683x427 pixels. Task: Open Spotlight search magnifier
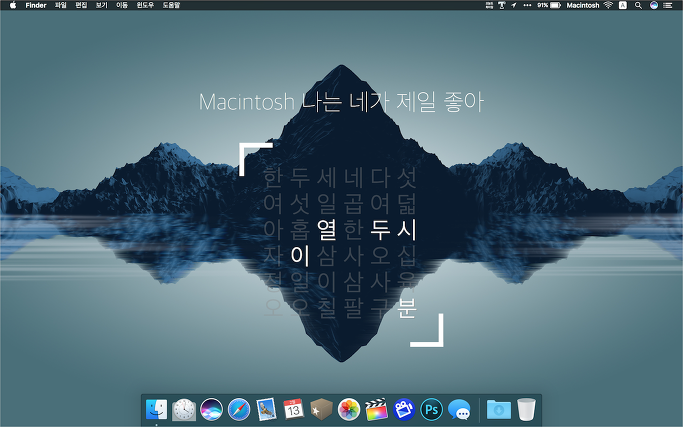click(x=638, y=5)
